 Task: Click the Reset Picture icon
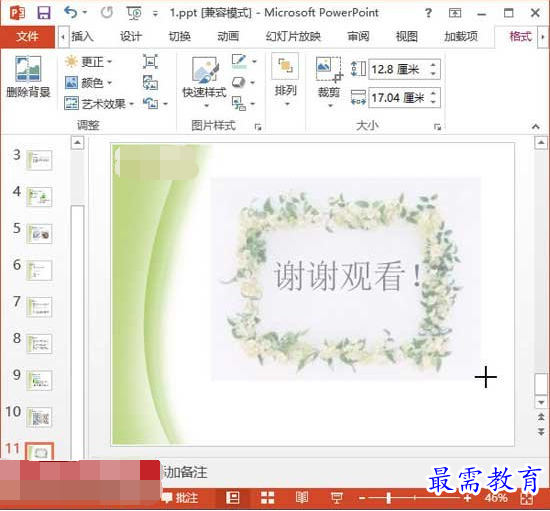[x=150, y=103]
